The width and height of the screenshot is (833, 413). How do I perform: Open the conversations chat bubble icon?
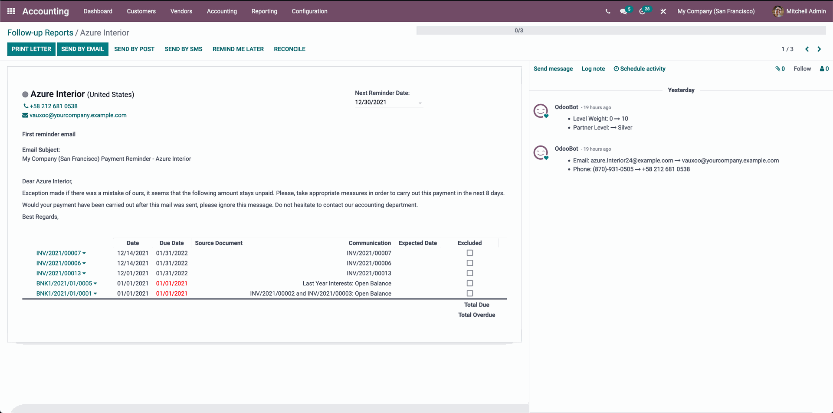coord(625,11)
